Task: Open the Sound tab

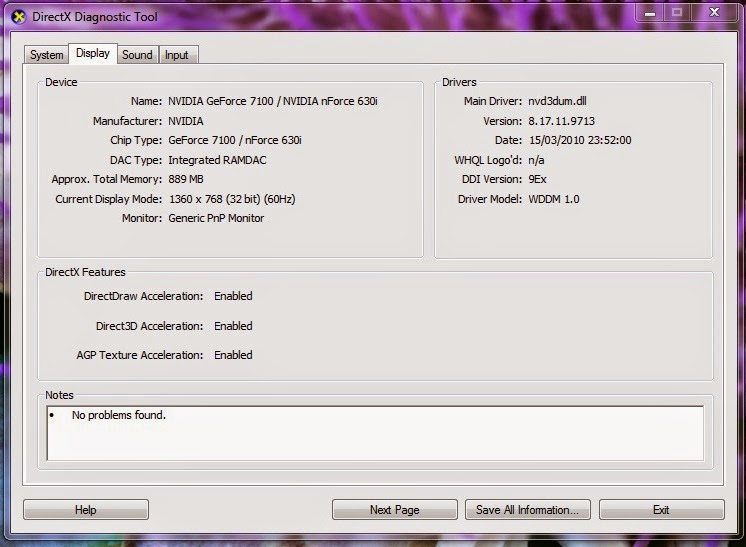Action: (x=137, y=55)
